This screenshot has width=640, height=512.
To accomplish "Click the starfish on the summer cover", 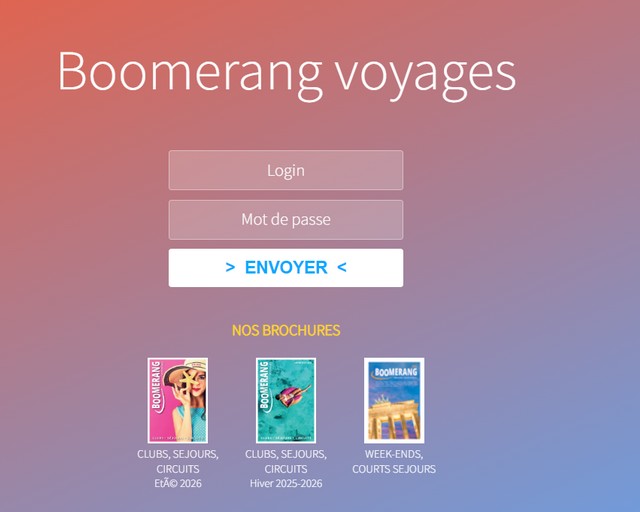I will click(x=188, y=378).
